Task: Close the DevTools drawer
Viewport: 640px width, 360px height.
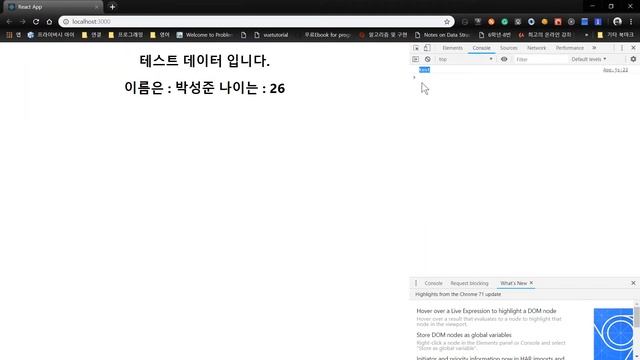Action: pos(633,283)
